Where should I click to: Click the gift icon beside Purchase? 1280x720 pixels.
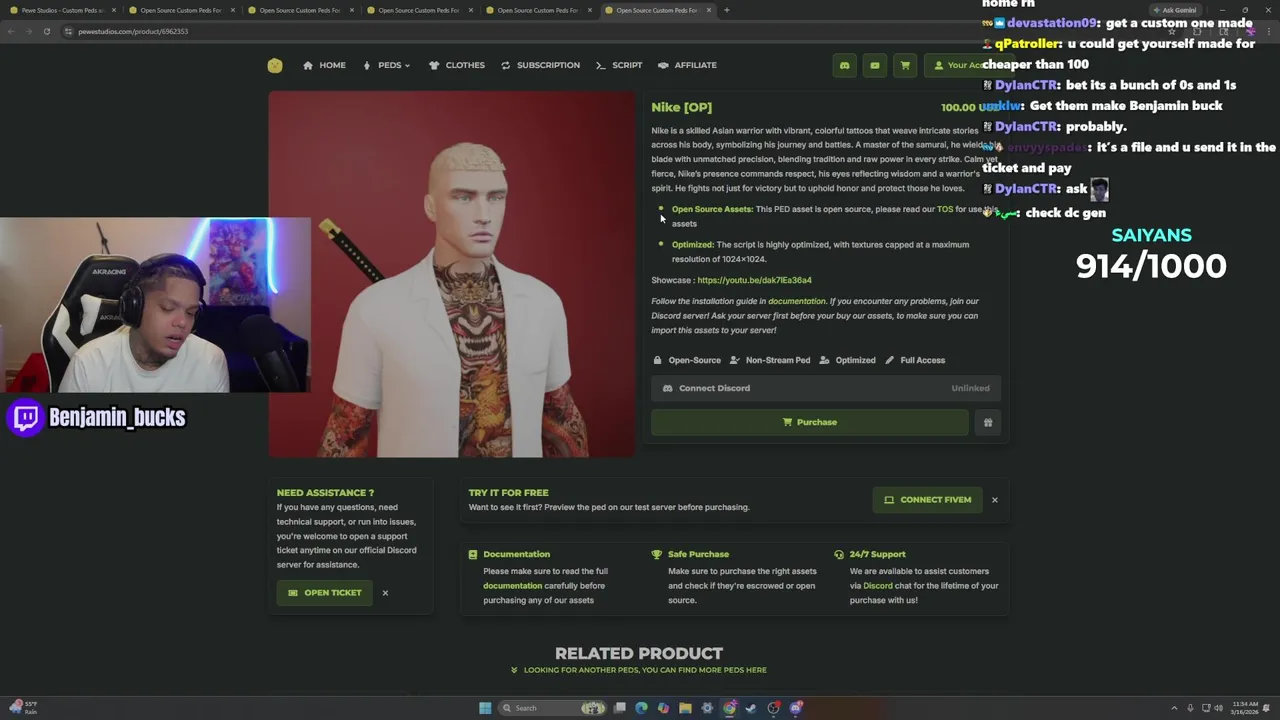pyautogui.click(x=988, y=422)
